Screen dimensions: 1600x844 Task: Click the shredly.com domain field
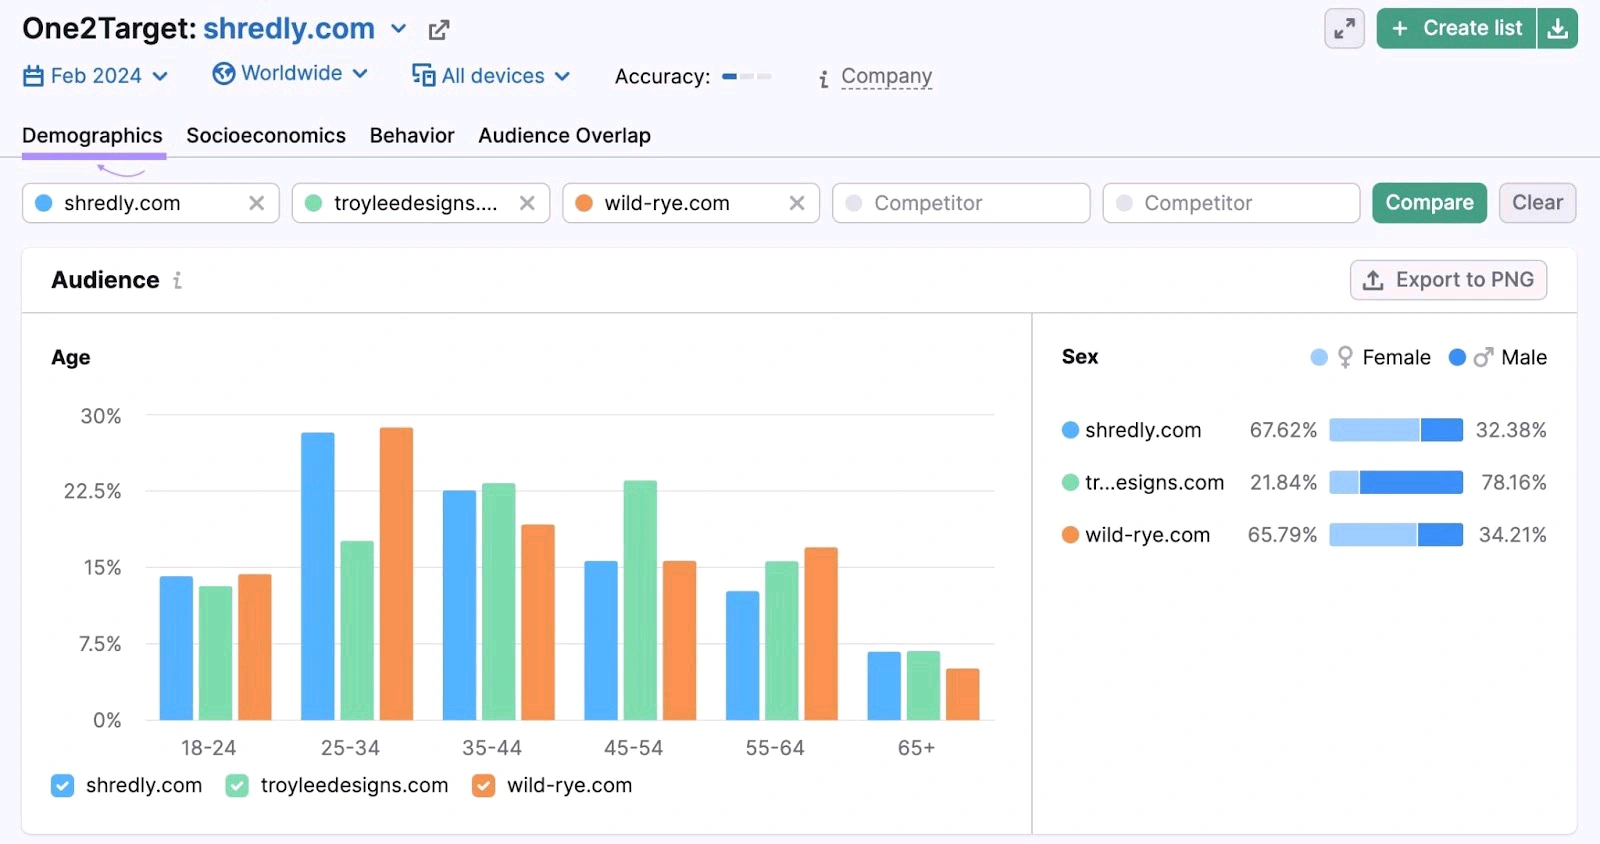point(151,203)
